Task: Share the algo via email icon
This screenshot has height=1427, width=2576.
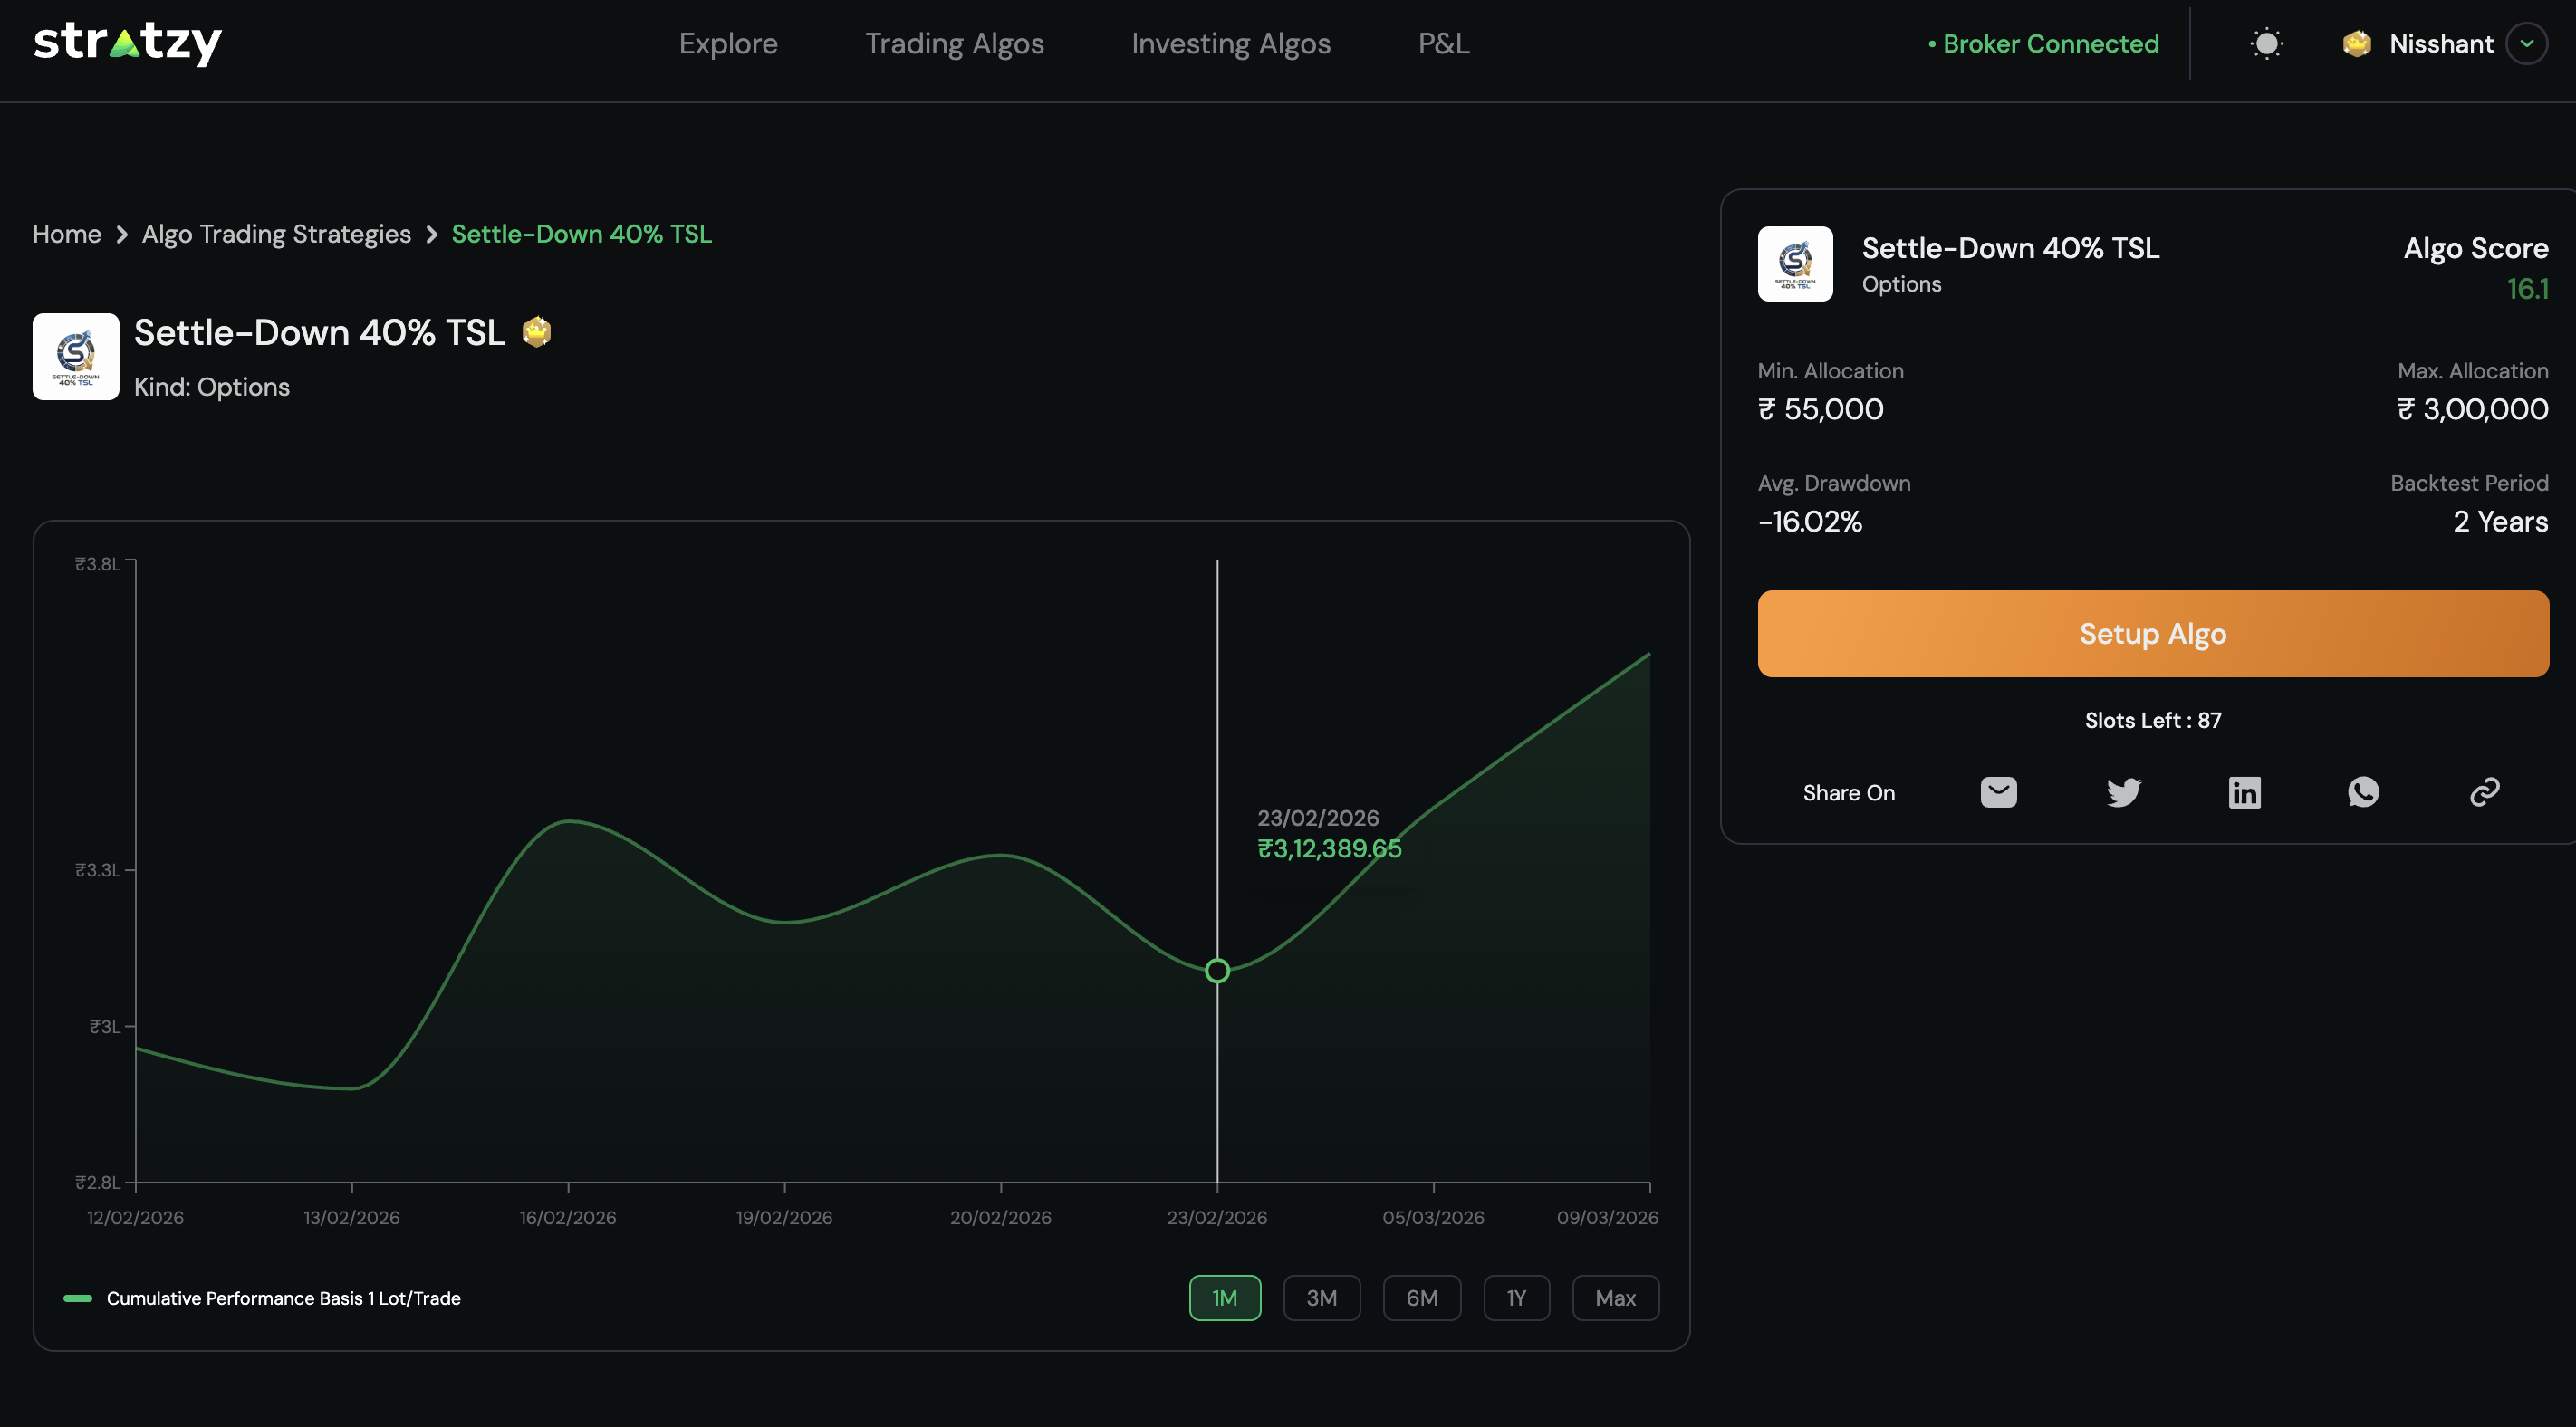Action: pos(1999,792)
